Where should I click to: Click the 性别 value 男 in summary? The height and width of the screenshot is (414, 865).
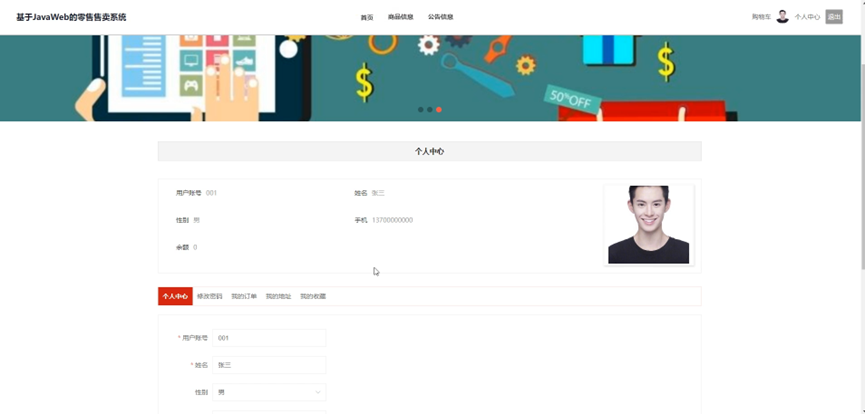coord(196,220)
